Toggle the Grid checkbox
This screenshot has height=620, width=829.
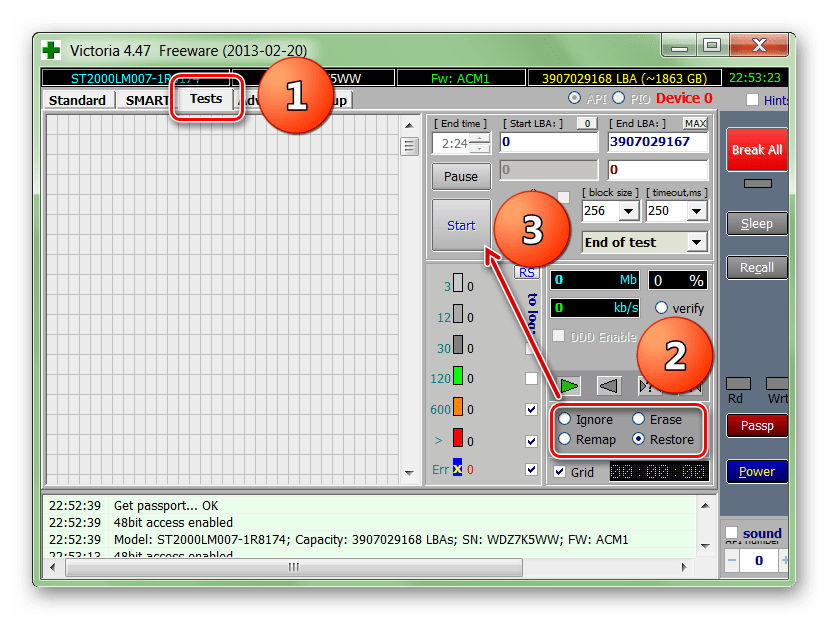559,472
